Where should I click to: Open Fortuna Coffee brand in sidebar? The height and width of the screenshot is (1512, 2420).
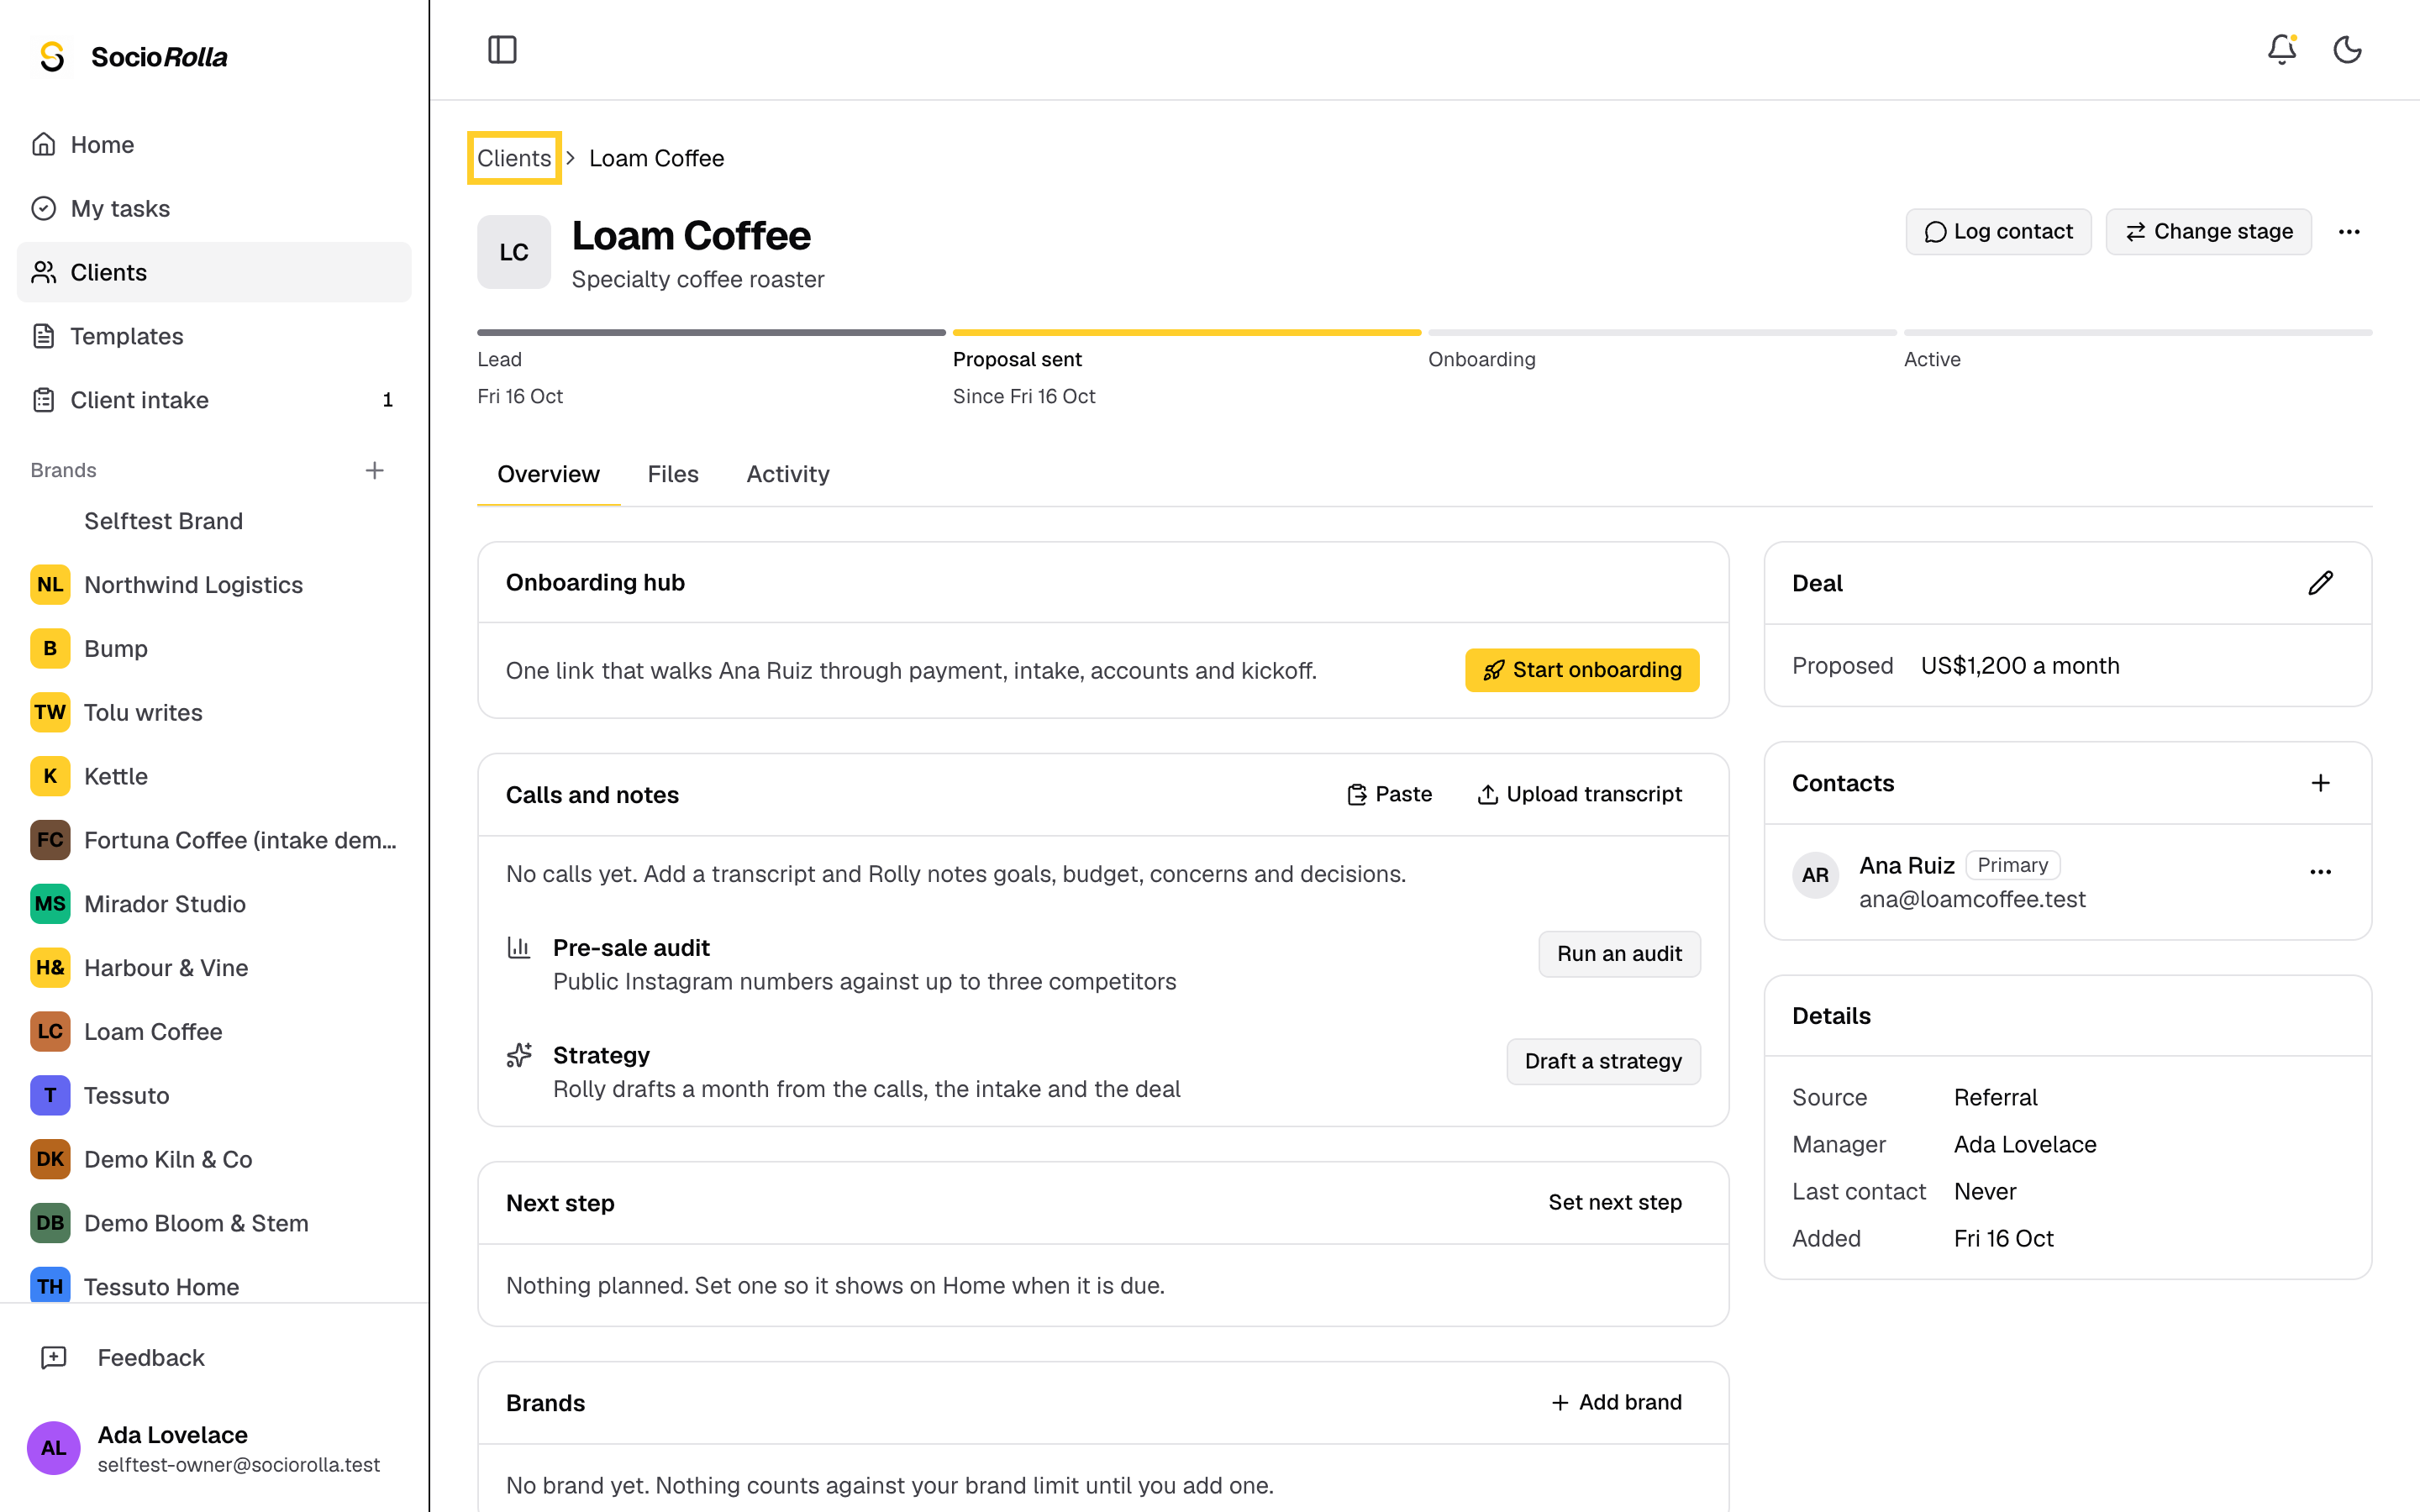(214, 840)
